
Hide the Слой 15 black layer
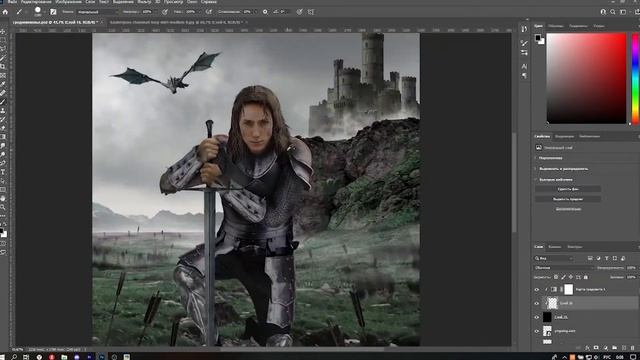[x=536, y=317]
